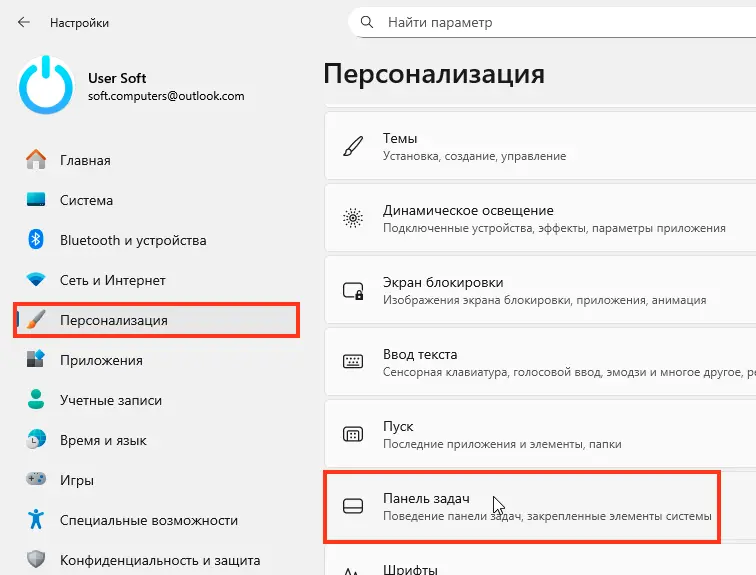Click the keyboard icon beside Ввод текста

point(352,362)
